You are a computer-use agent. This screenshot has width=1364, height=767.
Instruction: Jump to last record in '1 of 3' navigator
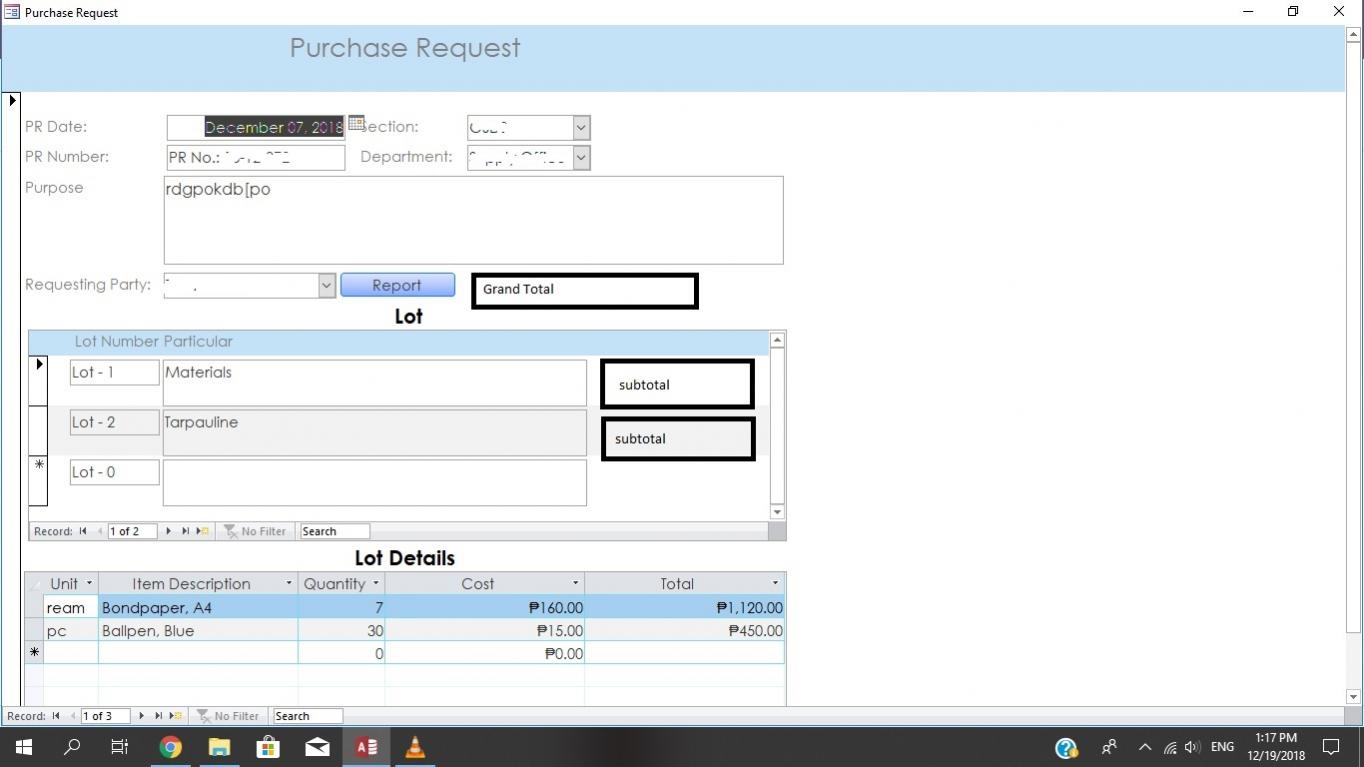coord(158,716)
